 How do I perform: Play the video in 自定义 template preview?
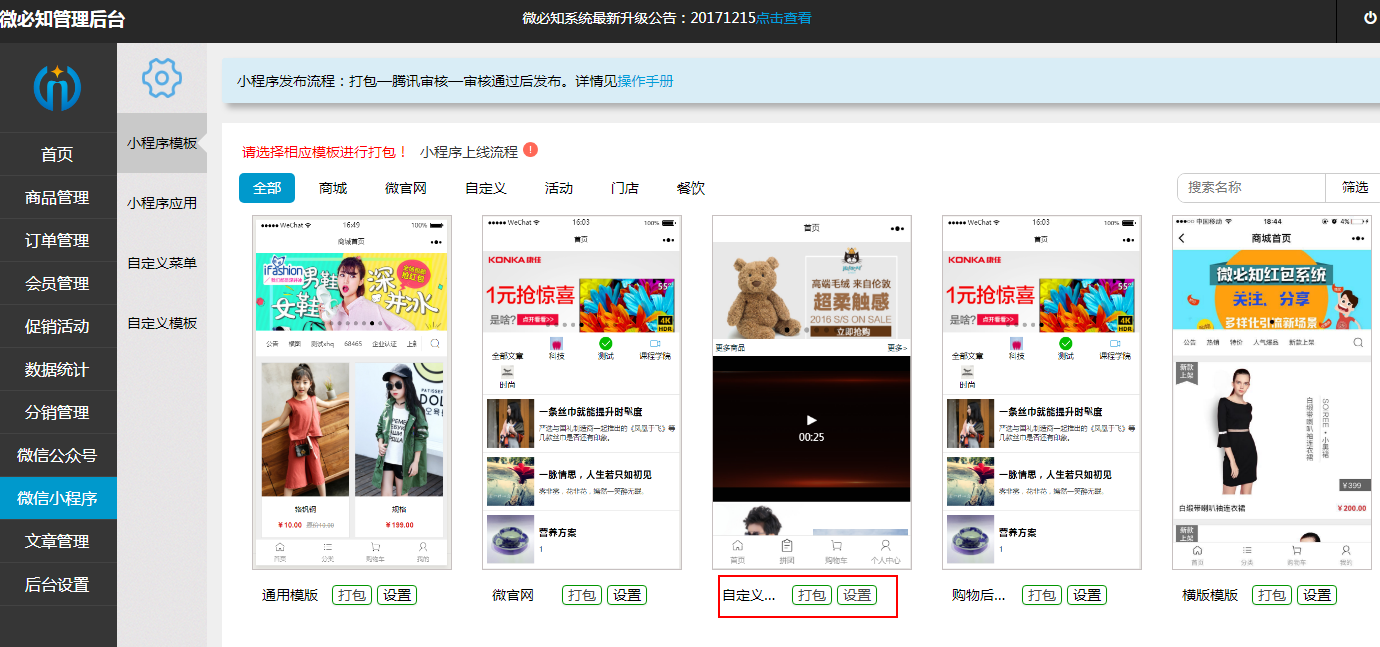(x=811, y=421)
